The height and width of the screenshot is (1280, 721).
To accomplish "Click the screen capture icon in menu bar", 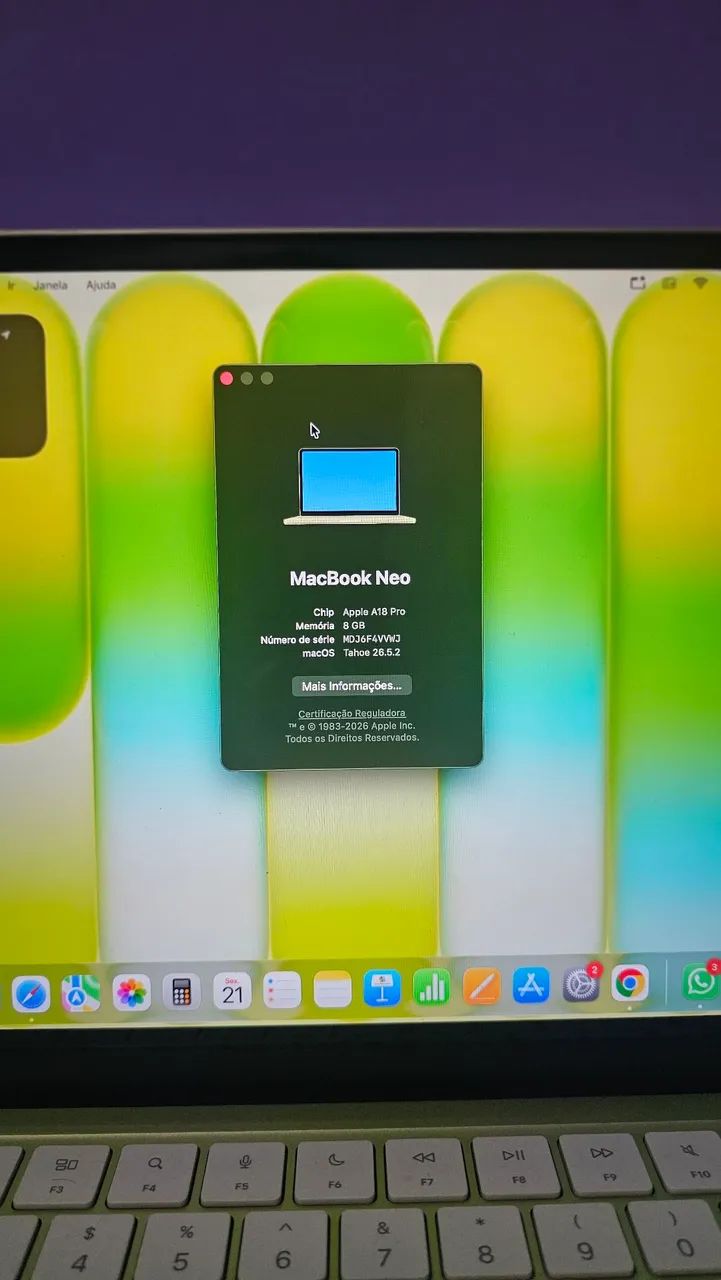I will (x=638, y=284).
